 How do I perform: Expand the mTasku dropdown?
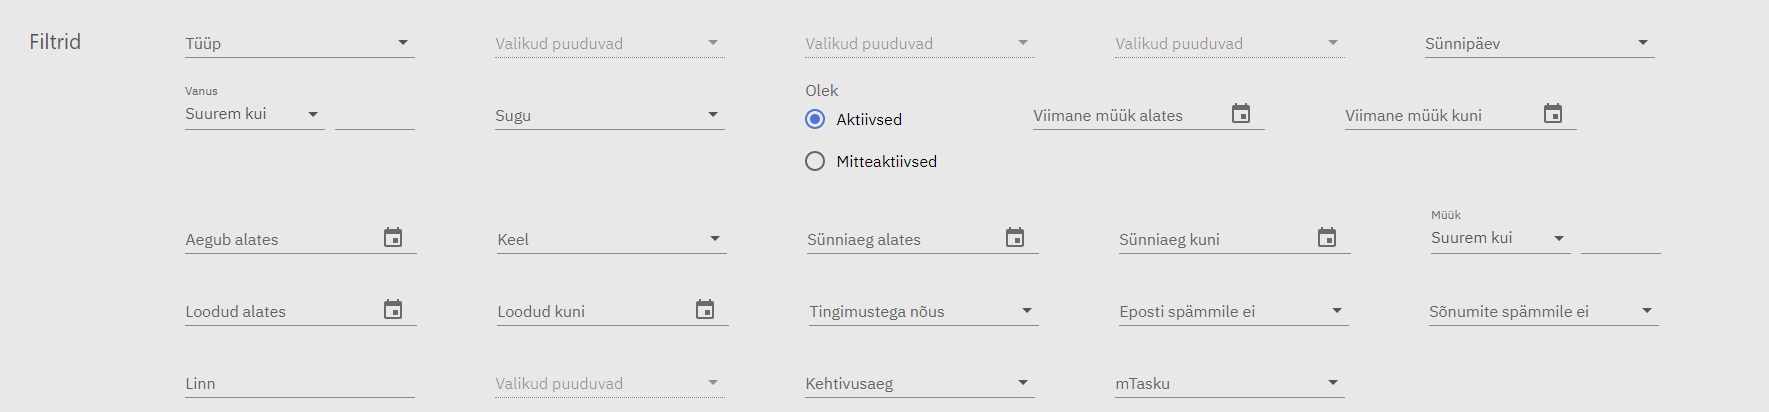click(1229, 383)
